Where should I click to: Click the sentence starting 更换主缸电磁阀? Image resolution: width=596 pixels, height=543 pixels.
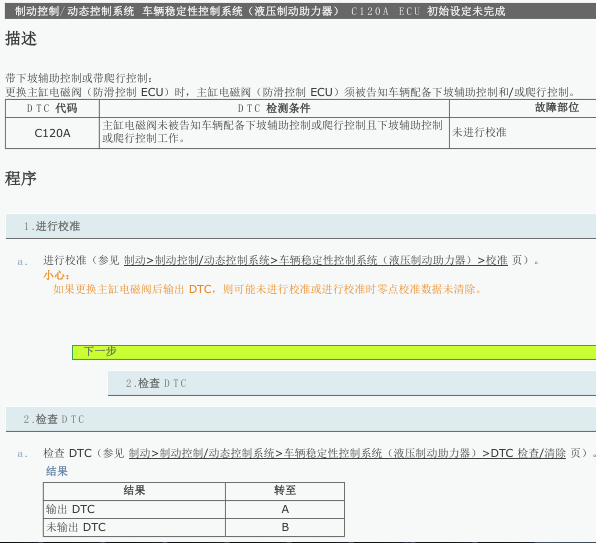click(x=291, y=92)
